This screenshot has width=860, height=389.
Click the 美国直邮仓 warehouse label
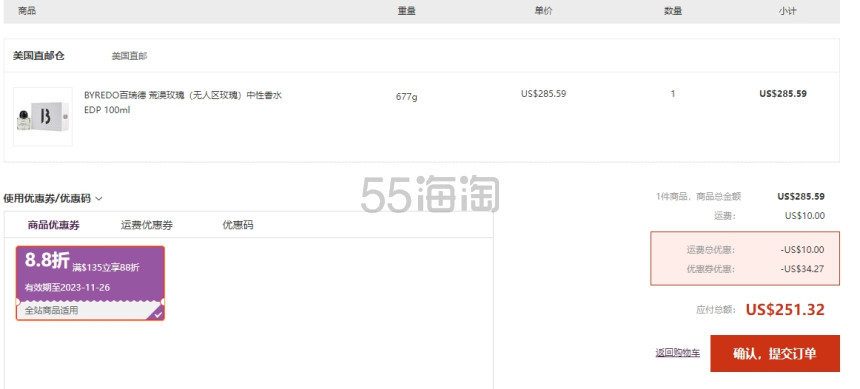pyautogui.click(x=38, y=55)
